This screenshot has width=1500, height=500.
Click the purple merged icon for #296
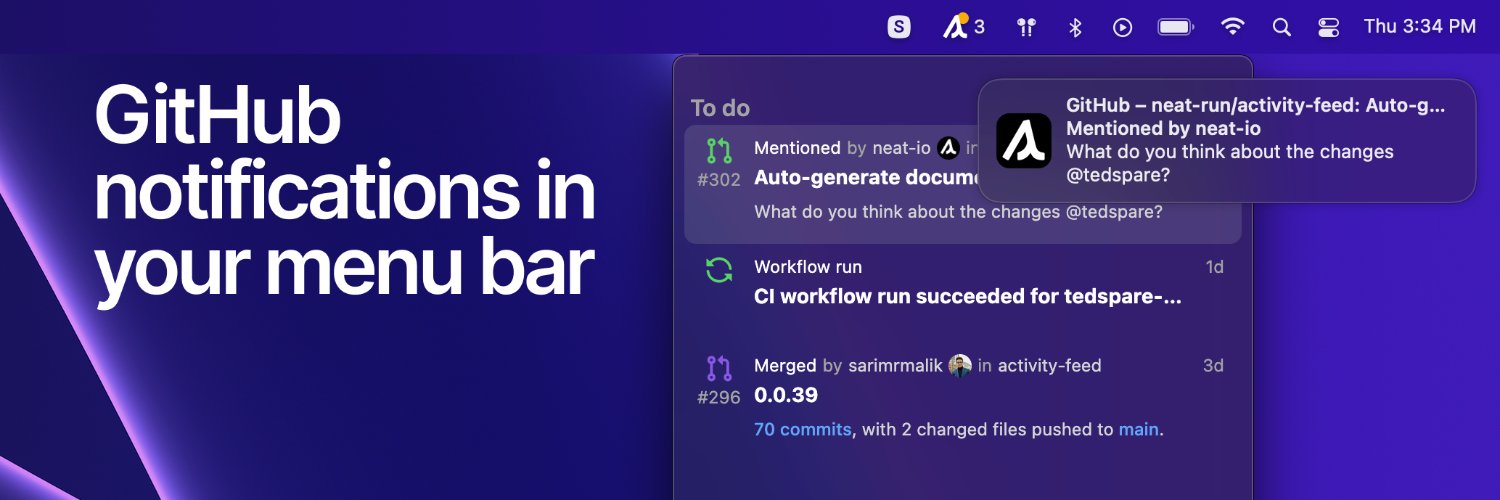[719, 368]
